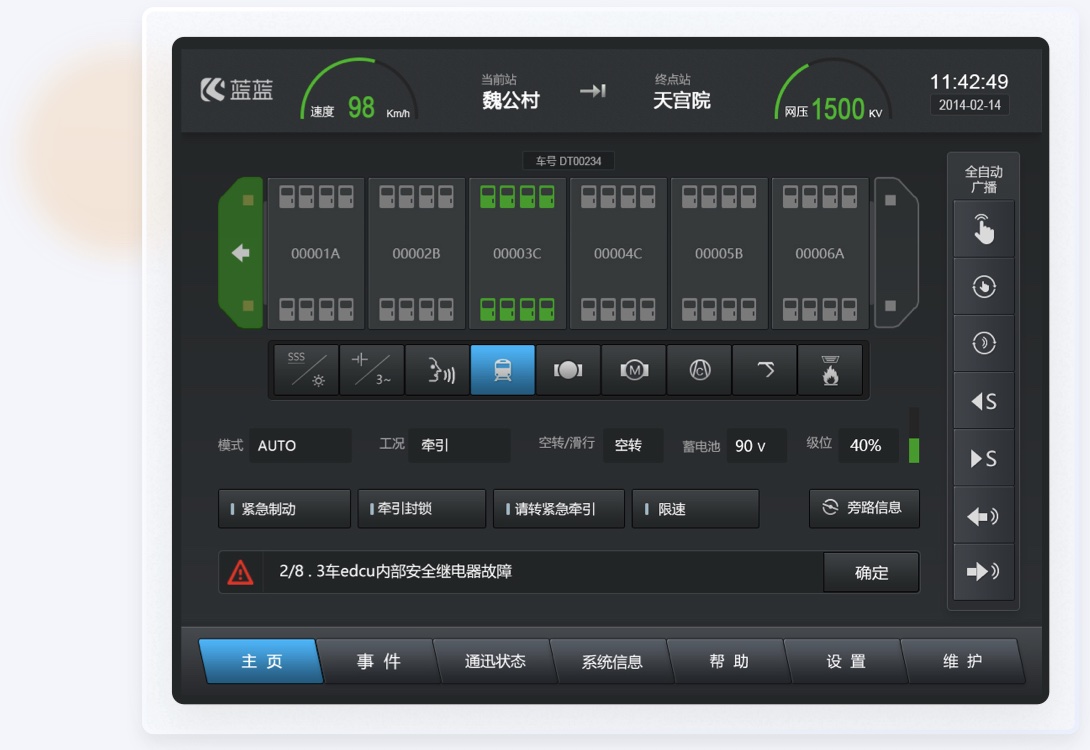Switch to the 事件 tab
1090x750 pixels.
tap(380, 661)
